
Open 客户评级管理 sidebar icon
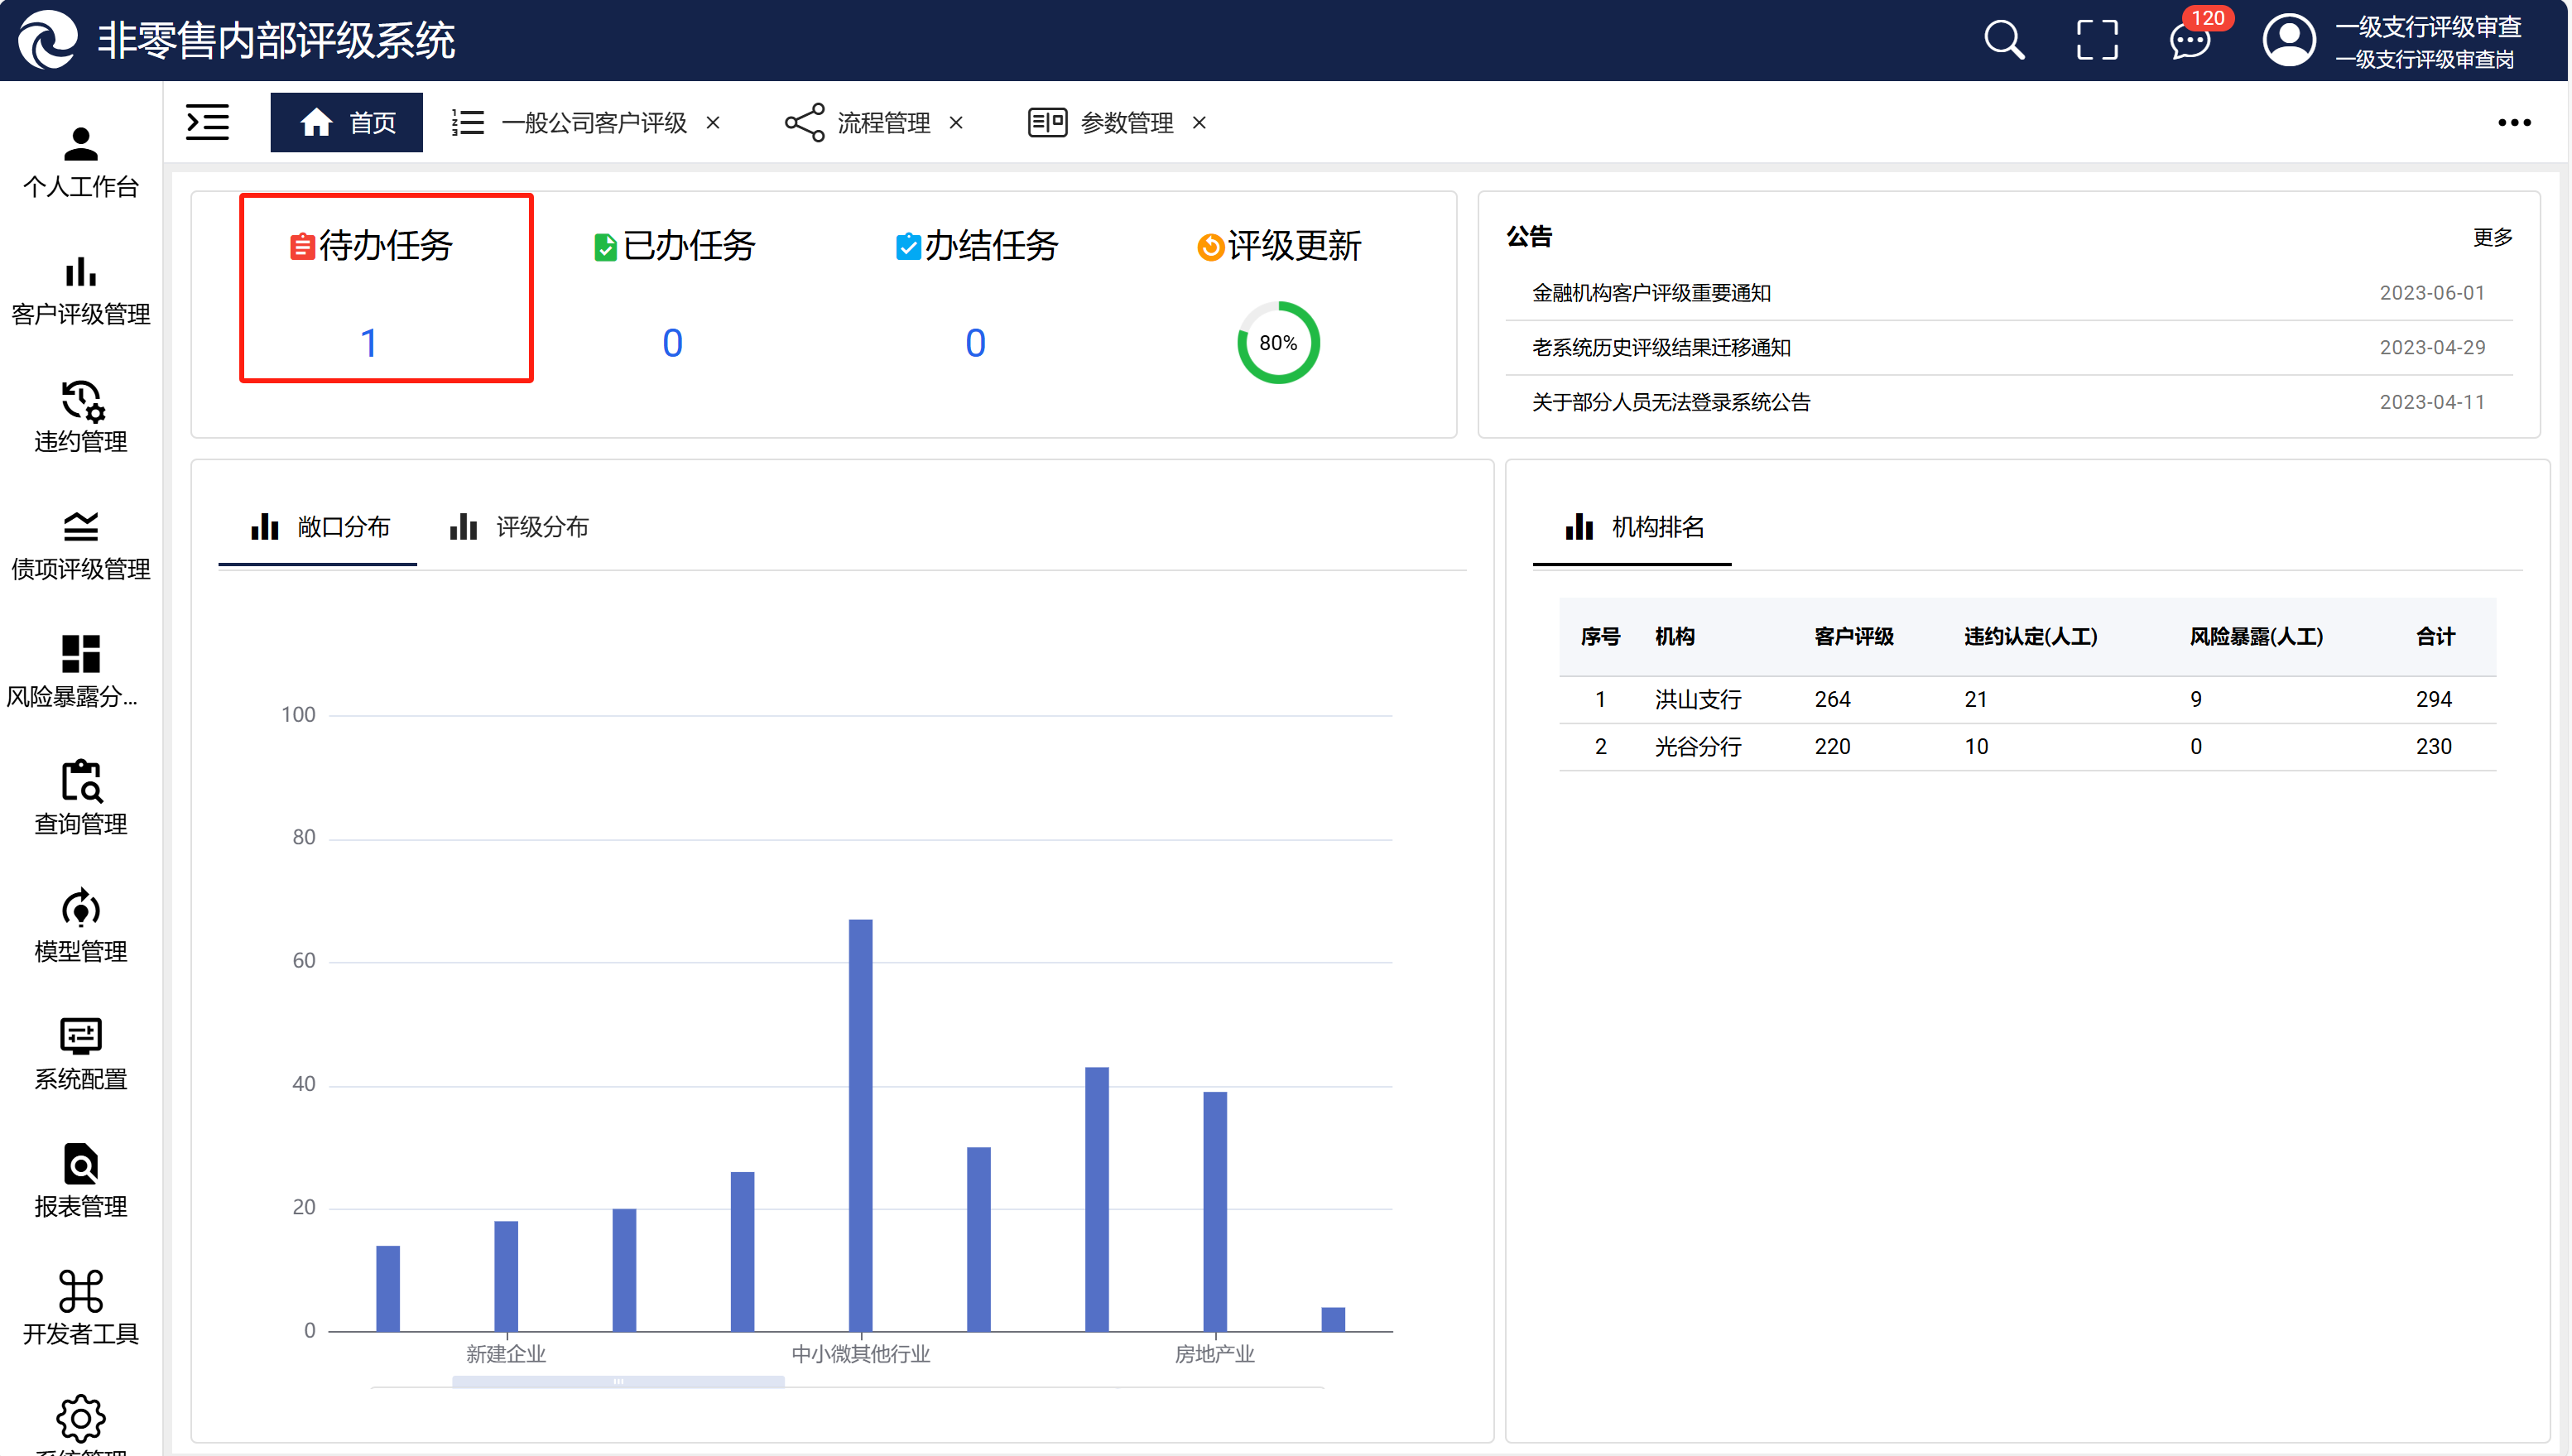click(81, 290)
